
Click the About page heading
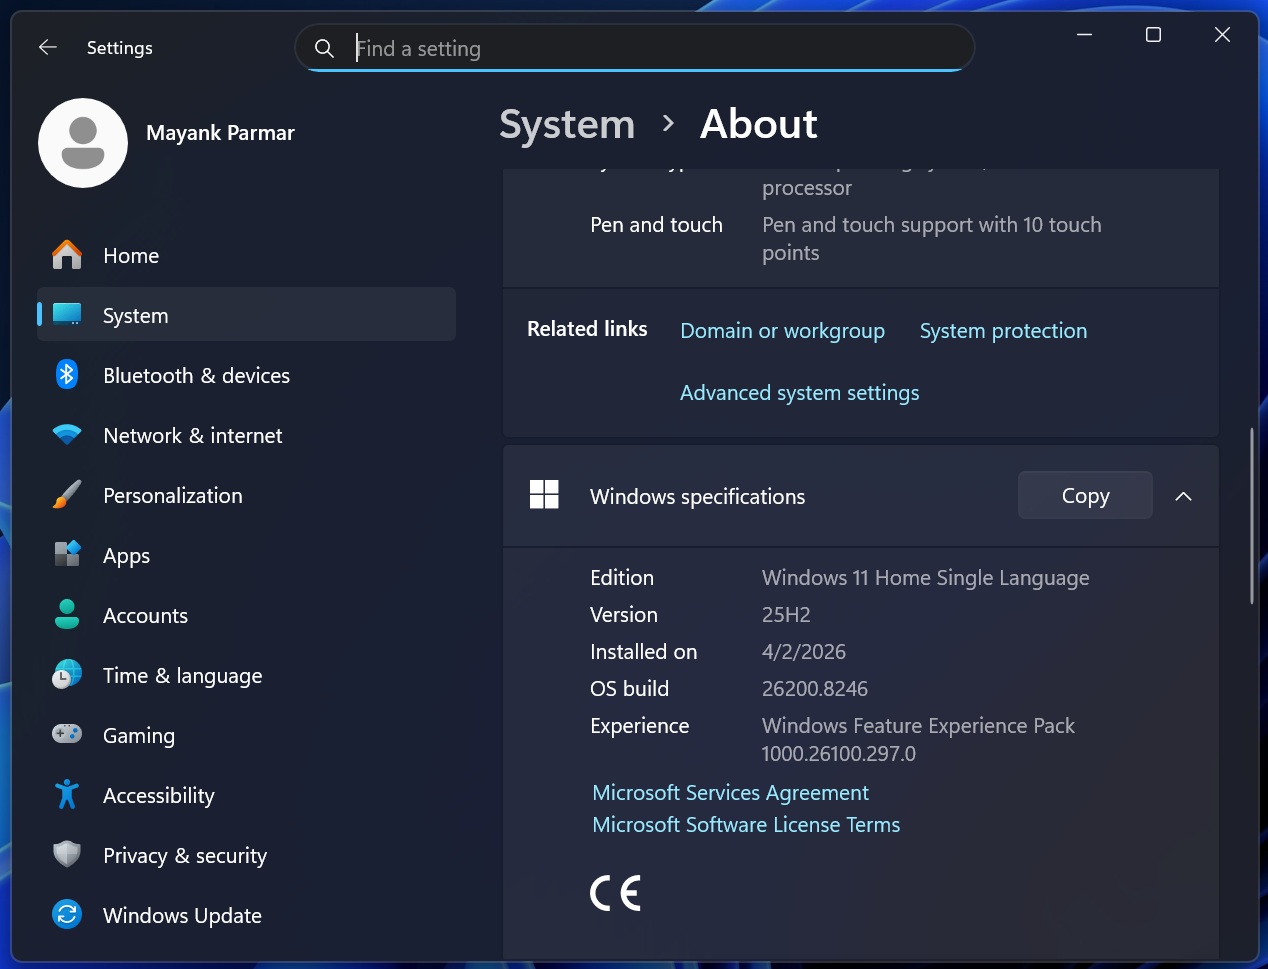pyautogui.click(x=759, y=125)
